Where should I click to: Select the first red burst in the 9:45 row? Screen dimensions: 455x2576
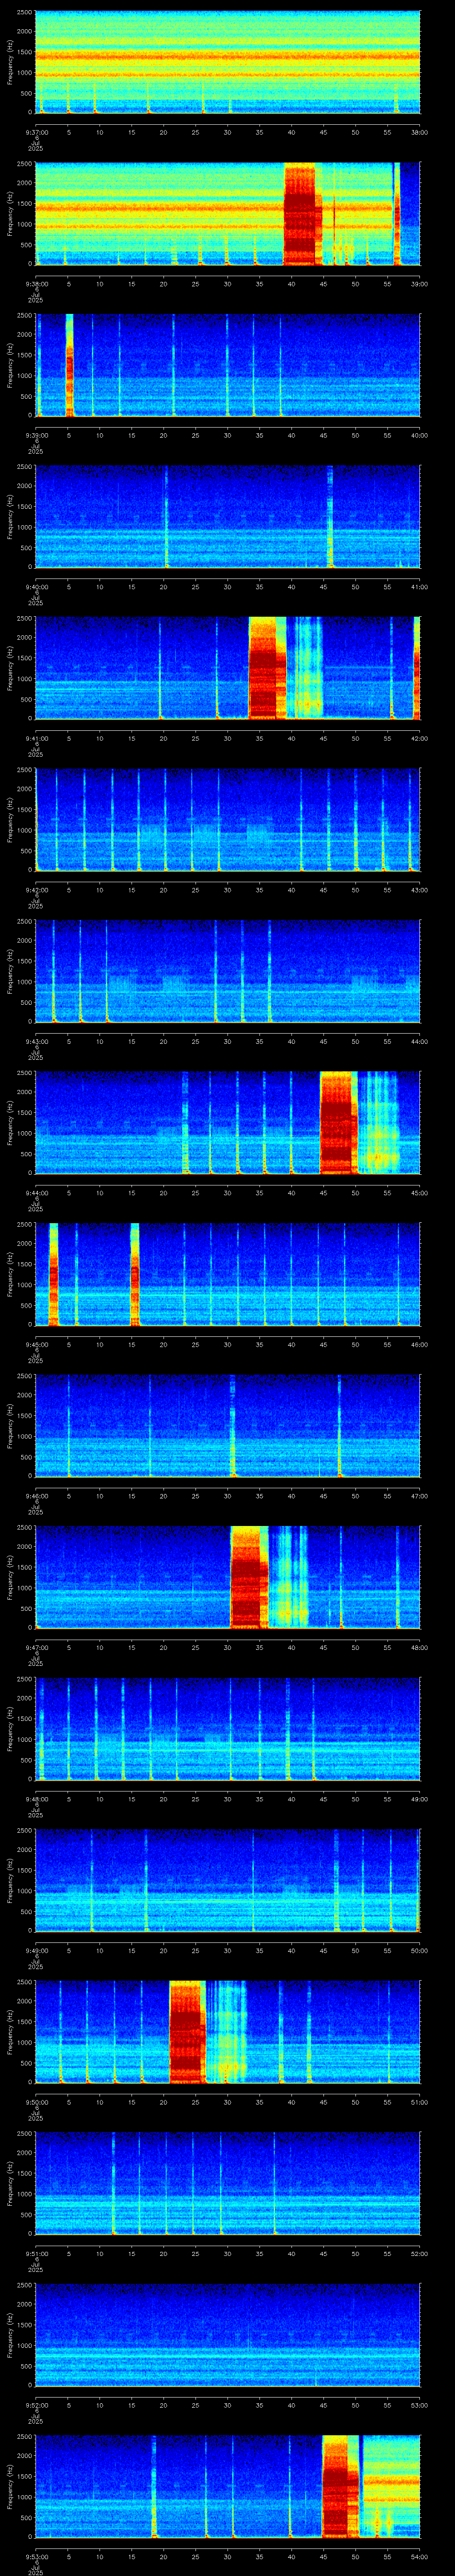point(53,1274)
